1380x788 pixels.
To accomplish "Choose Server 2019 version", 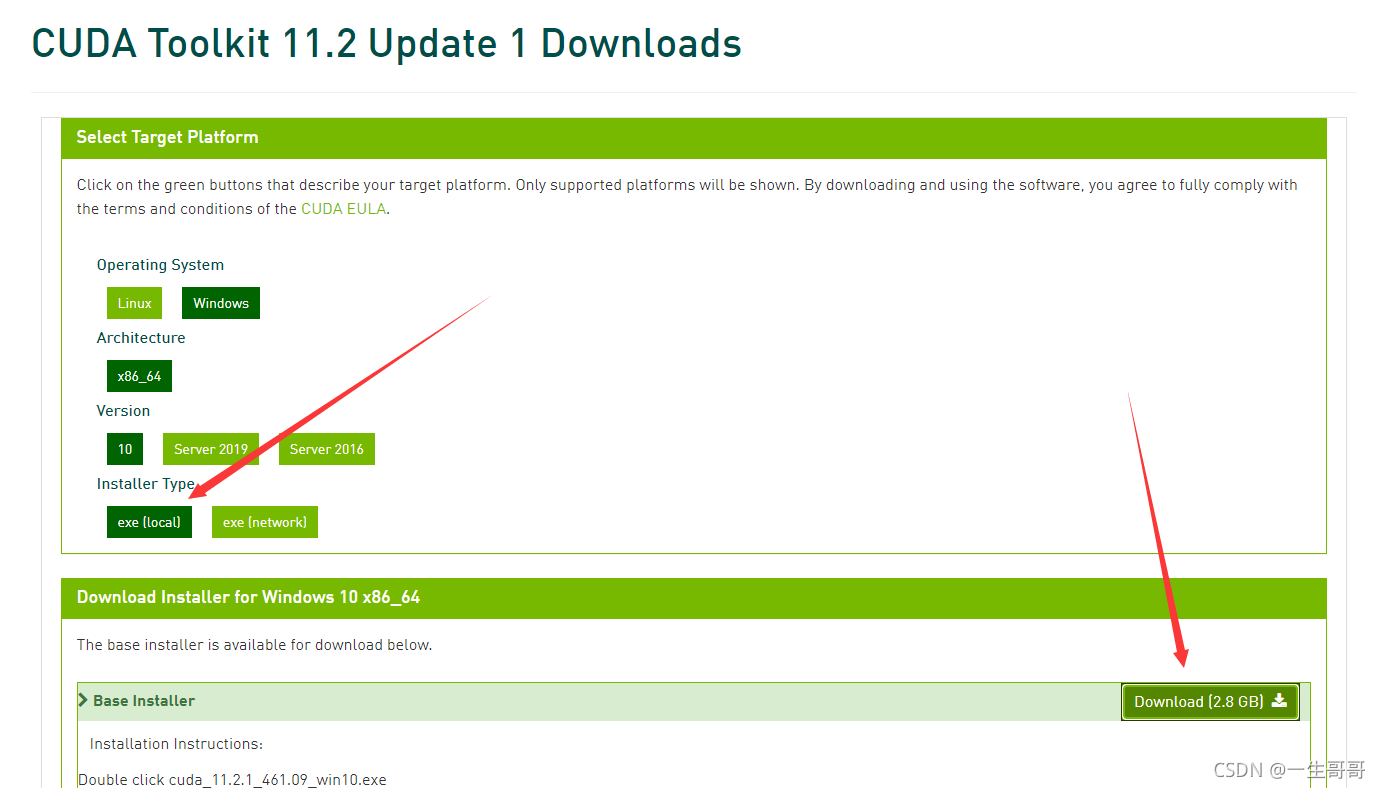I will pyautogui.click(x=211, y=449).
